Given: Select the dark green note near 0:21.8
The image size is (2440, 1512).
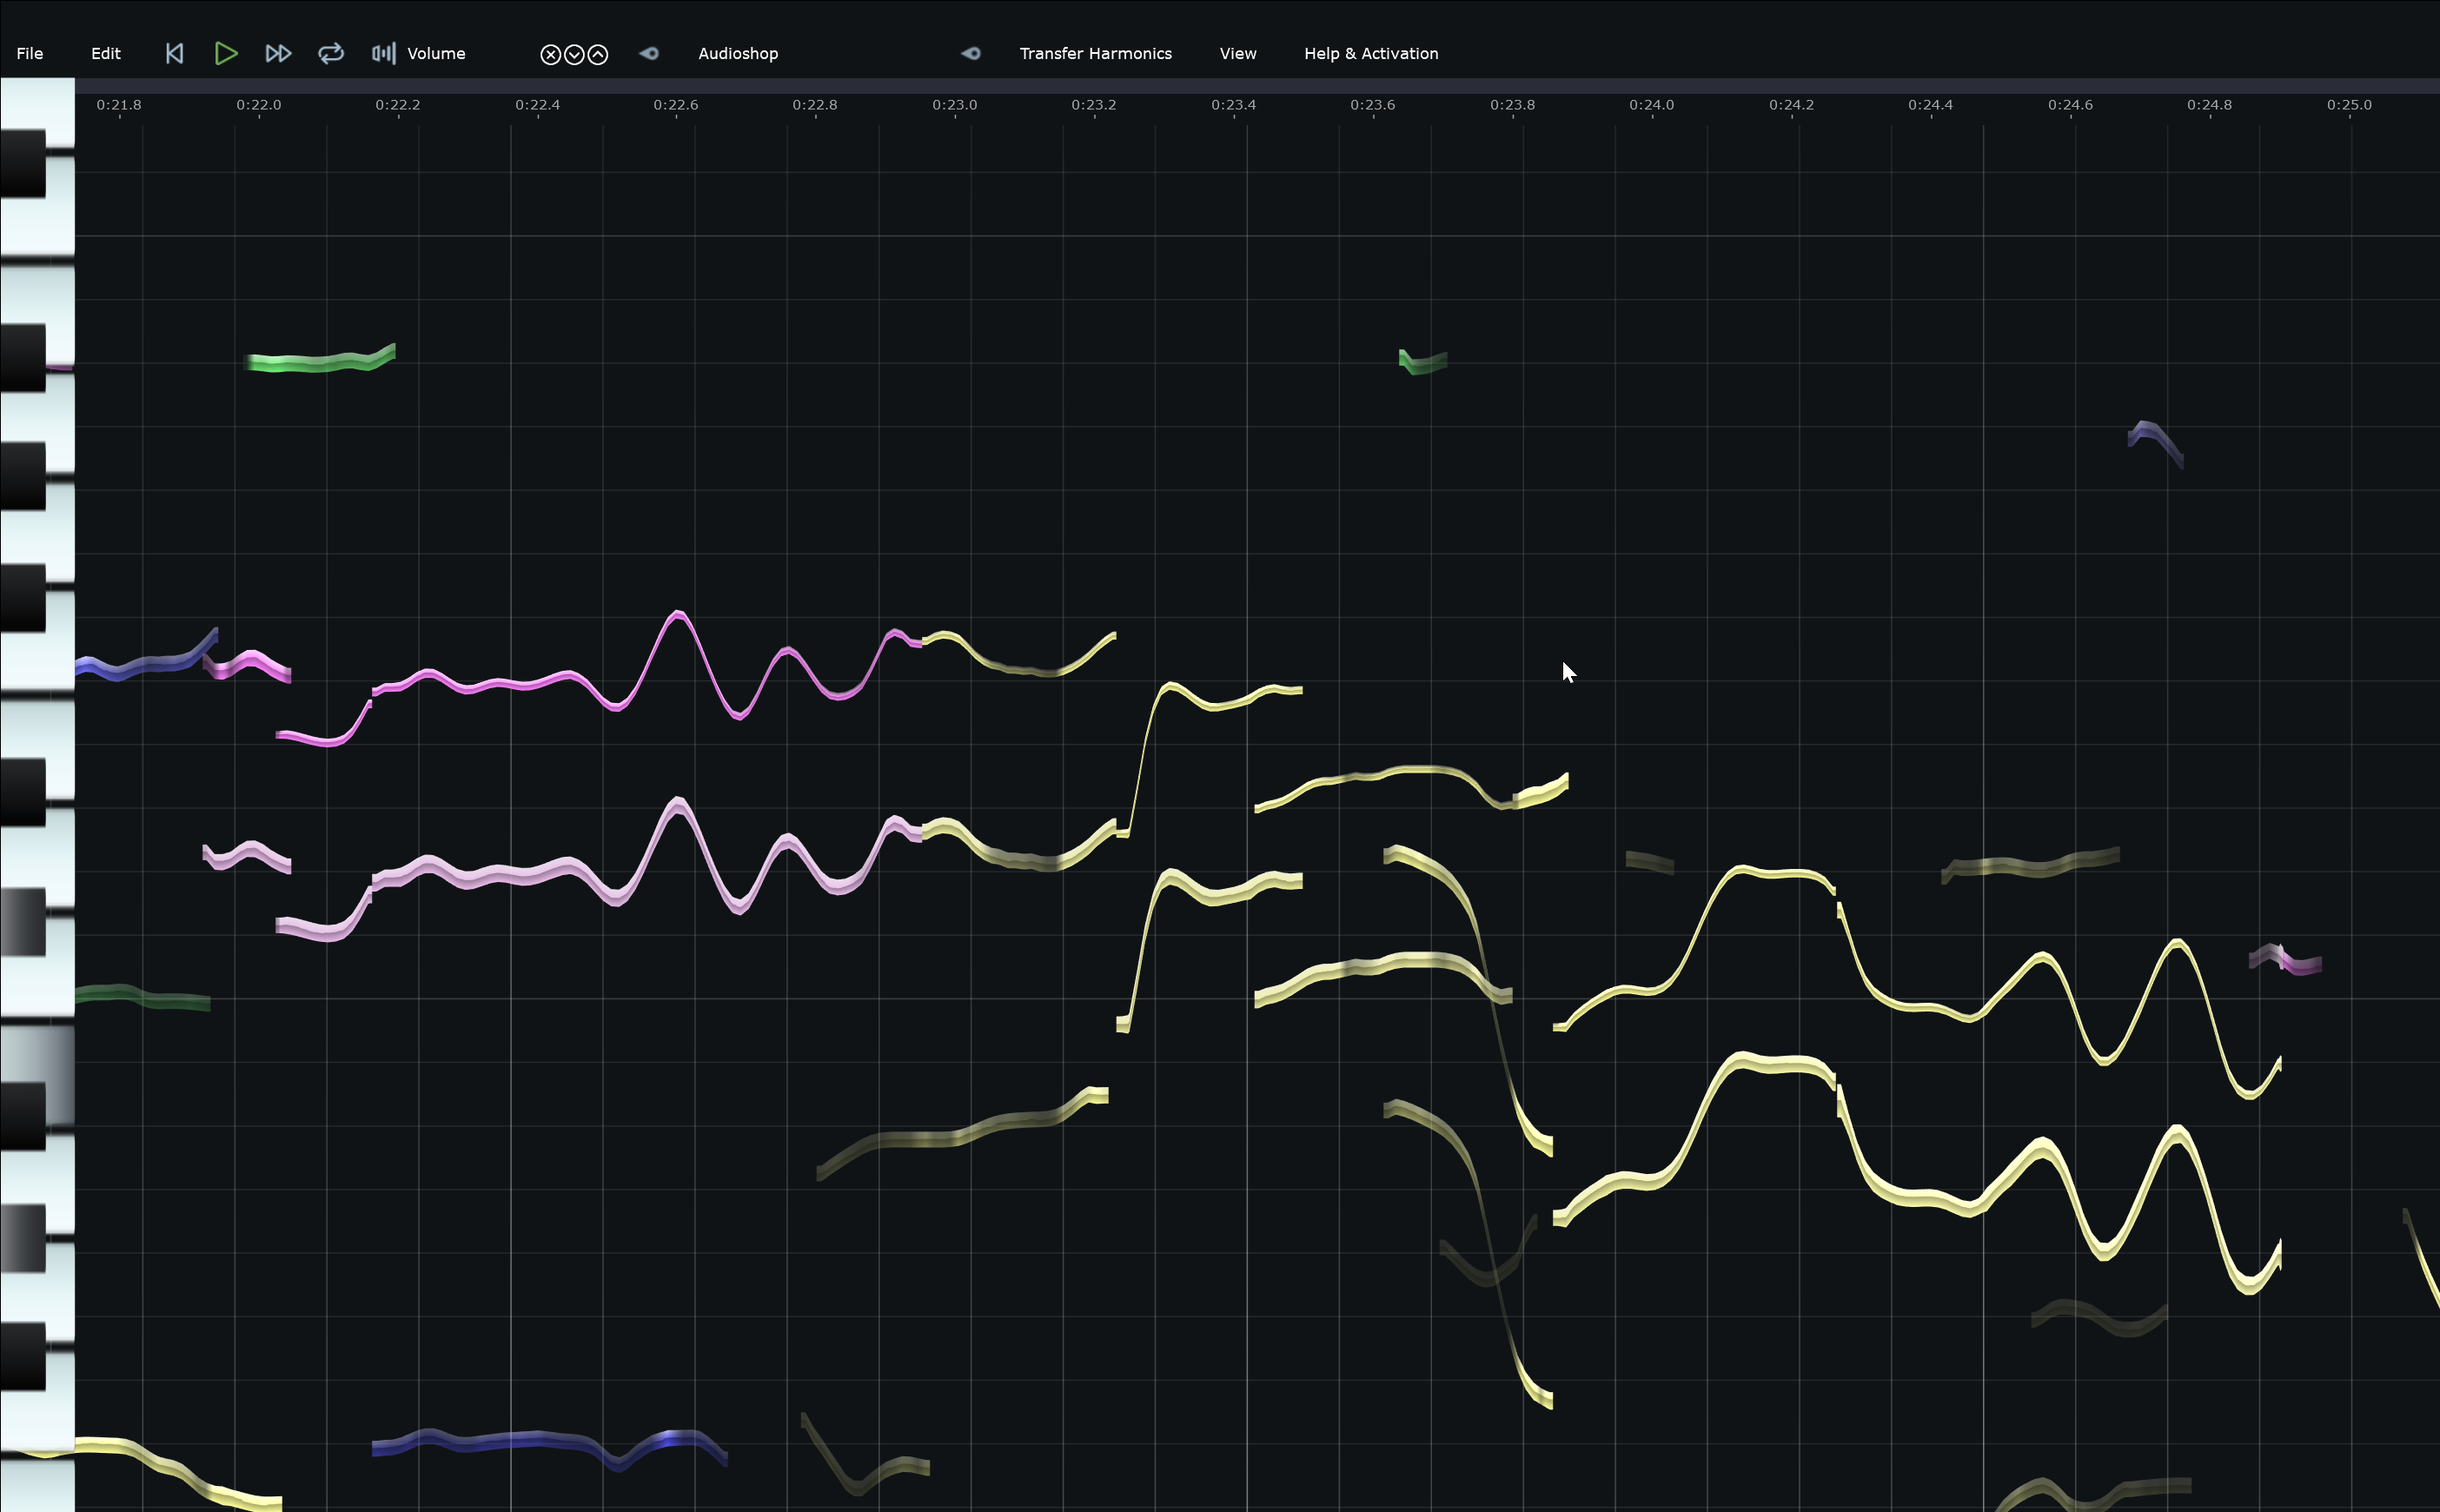Looking at the screenshot, I should click(142, 997).
